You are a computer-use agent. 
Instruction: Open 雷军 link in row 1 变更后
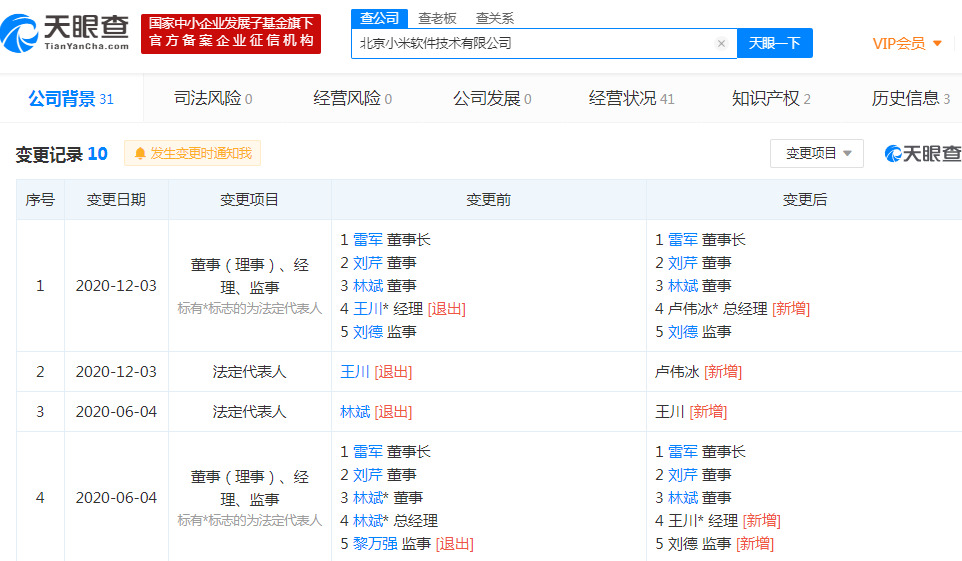[x=682, y=240]
